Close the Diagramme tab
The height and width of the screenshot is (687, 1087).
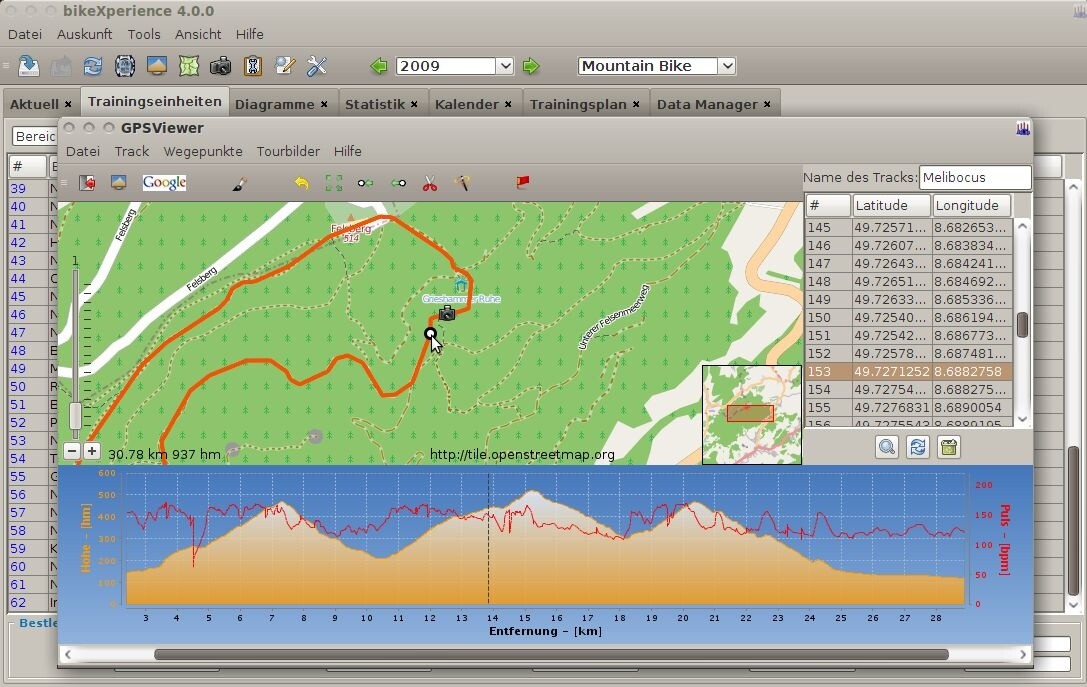point(324,104)
